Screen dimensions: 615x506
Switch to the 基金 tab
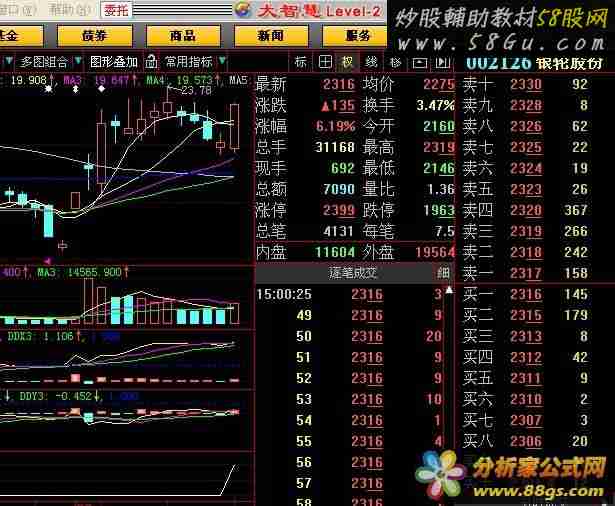20,36
